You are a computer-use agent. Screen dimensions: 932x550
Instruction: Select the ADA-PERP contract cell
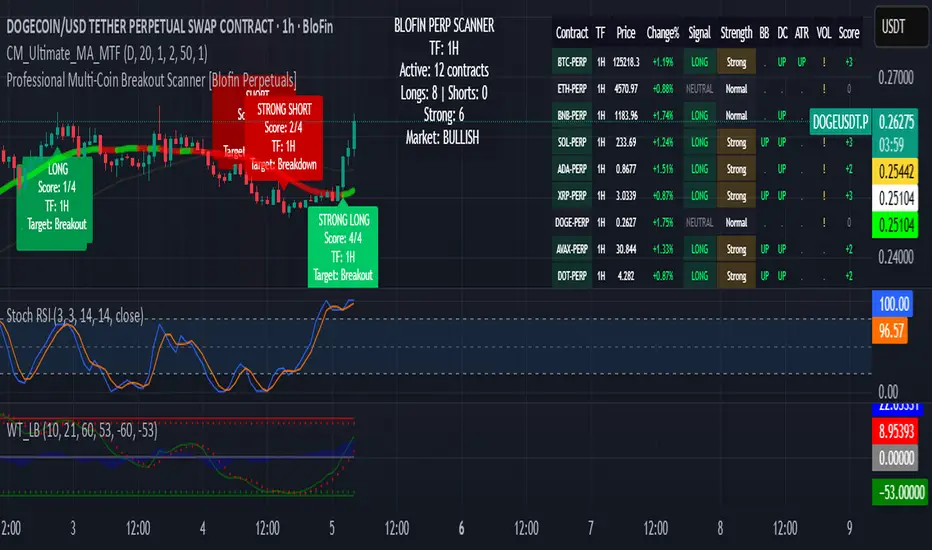[572, 169]
